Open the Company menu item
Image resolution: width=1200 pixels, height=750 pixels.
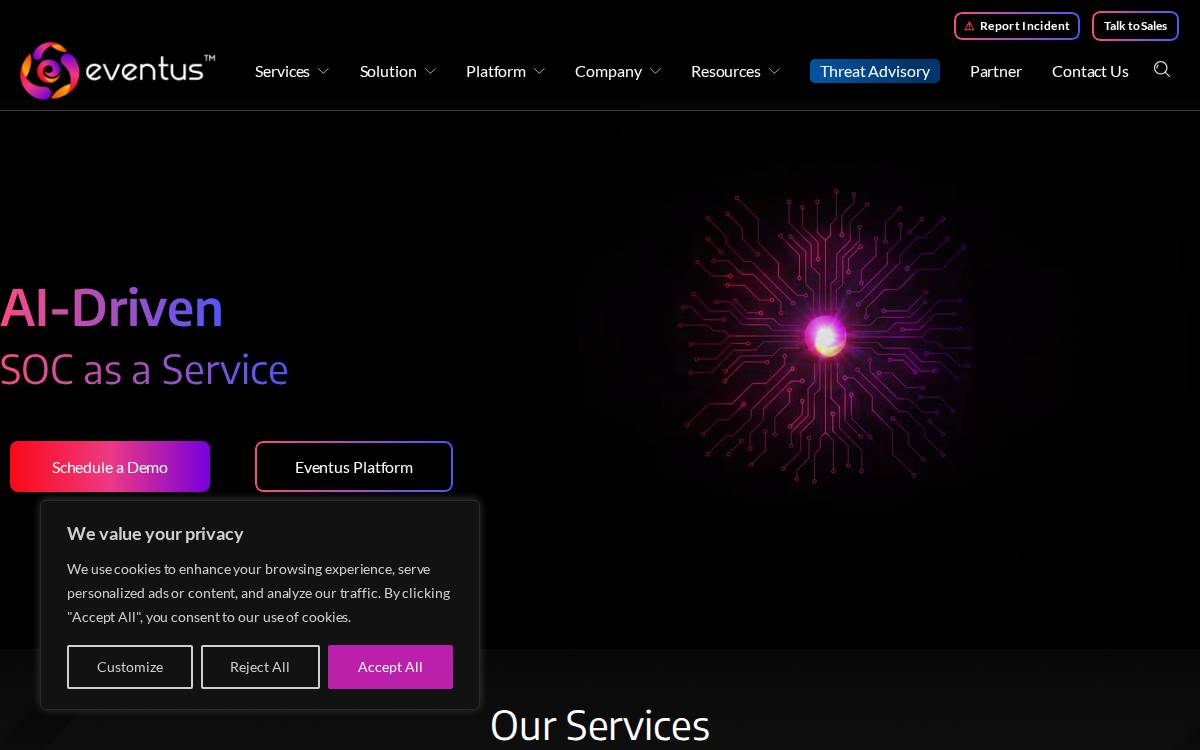tap(608, 71)
